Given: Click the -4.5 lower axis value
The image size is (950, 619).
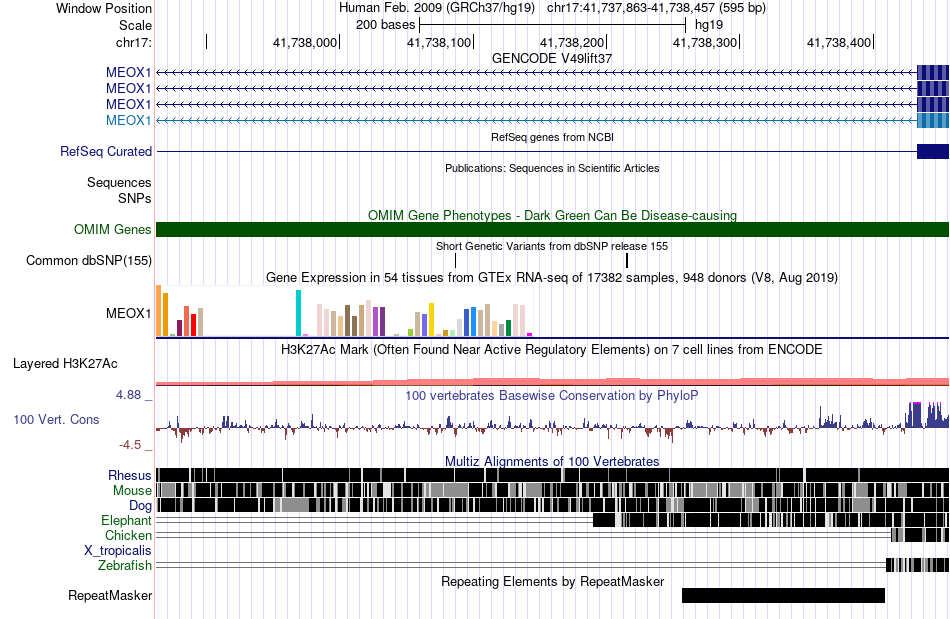Looking at the screenshot, I should pos(130,445).
